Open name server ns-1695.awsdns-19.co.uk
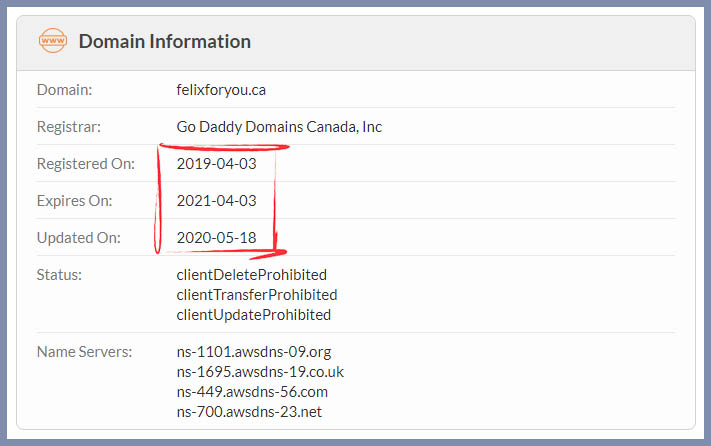The width and height of the screenshot is (711, 446). click(260, 372)
